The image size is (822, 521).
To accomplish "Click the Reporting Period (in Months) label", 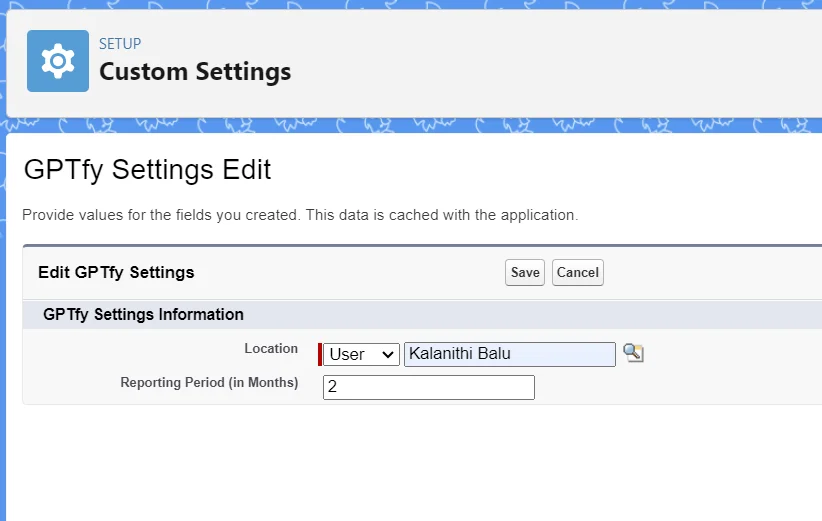I will click(x=209, y=383).
